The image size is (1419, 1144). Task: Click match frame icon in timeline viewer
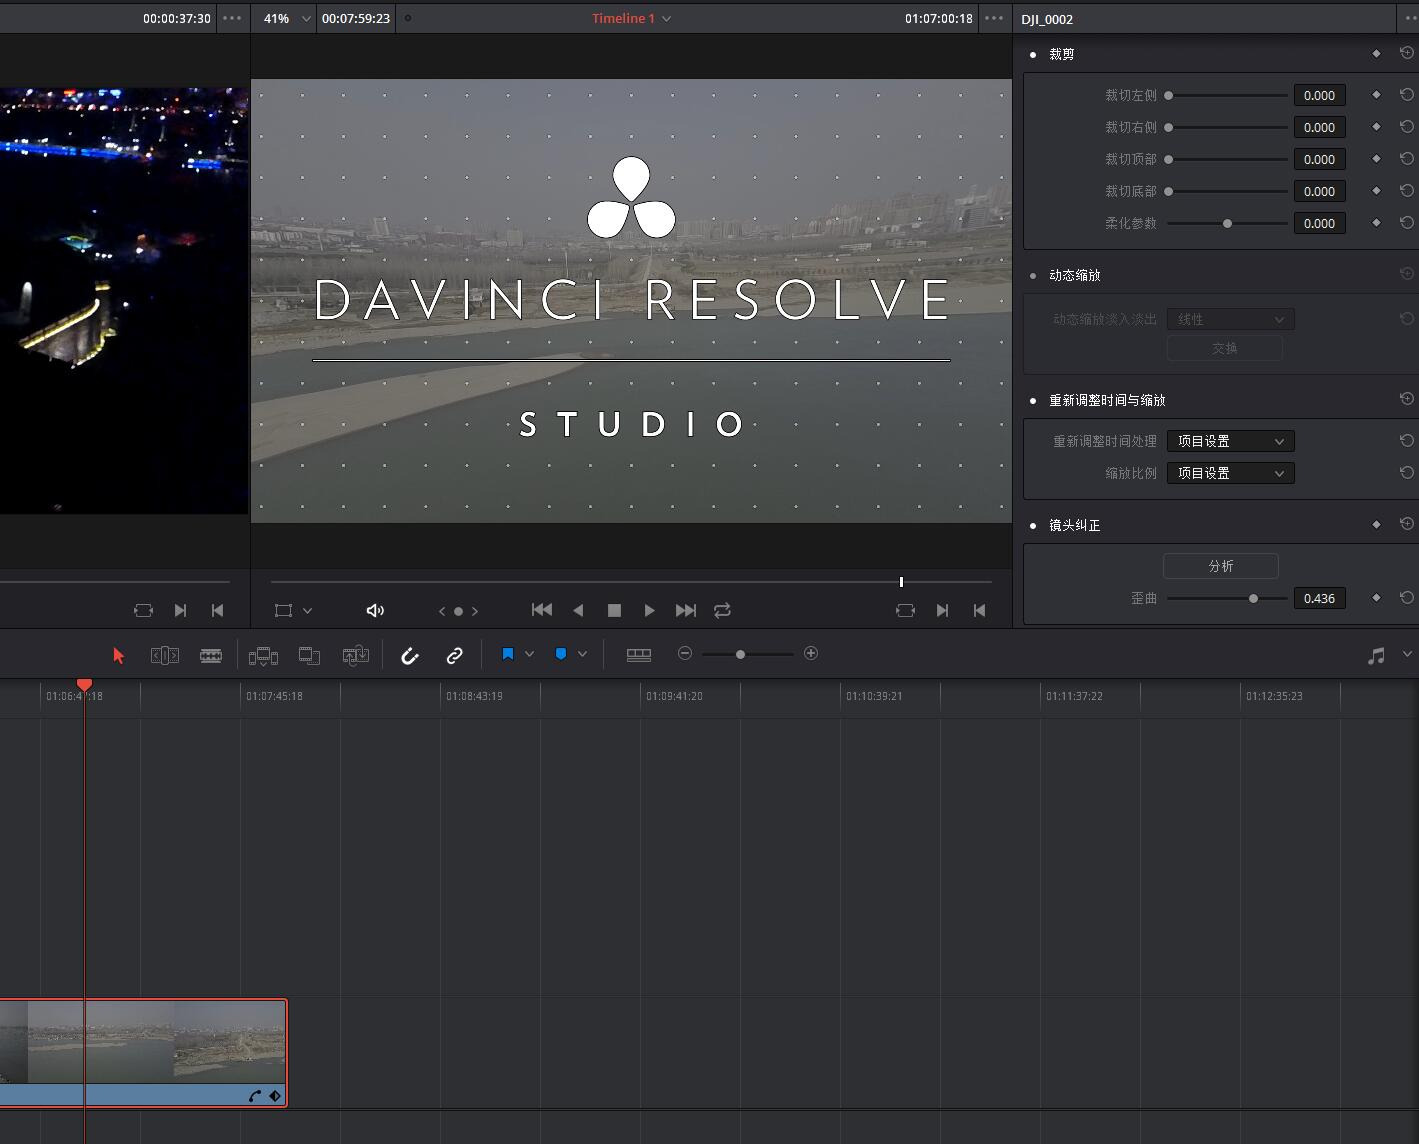(x=905, y=610)
